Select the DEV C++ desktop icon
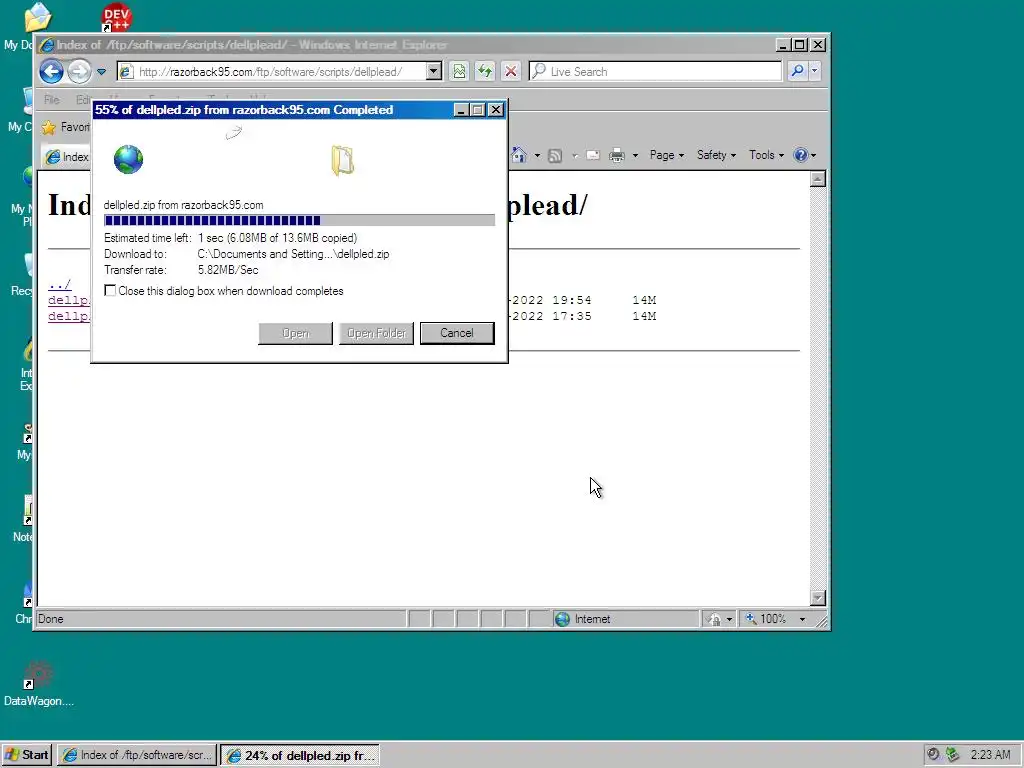The image size is (1024, 768). pos(116,17)
